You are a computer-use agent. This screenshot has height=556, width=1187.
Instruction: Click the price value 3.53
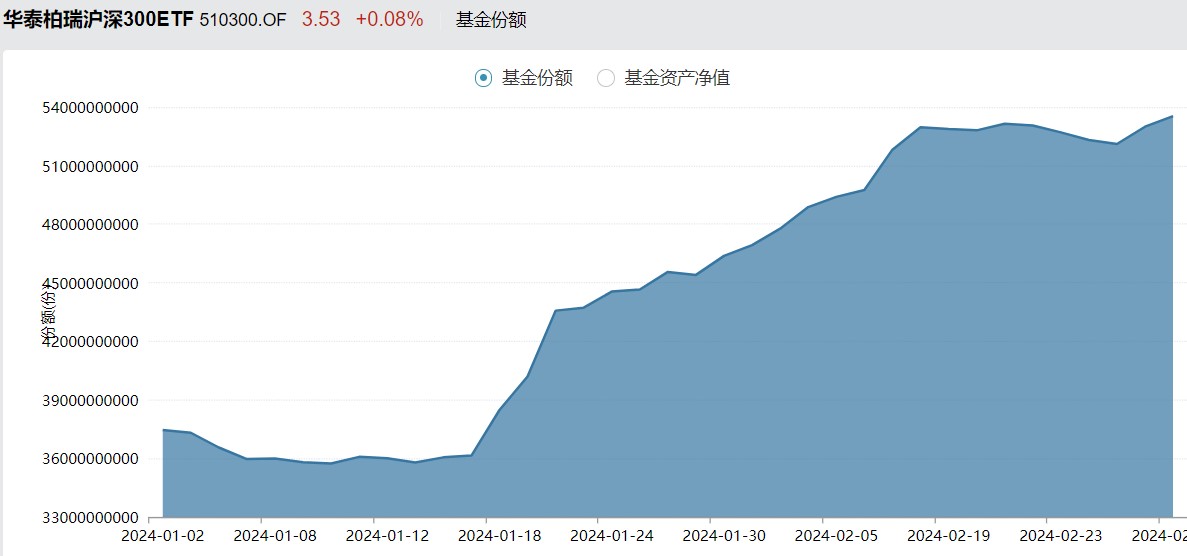coord(321,20)
